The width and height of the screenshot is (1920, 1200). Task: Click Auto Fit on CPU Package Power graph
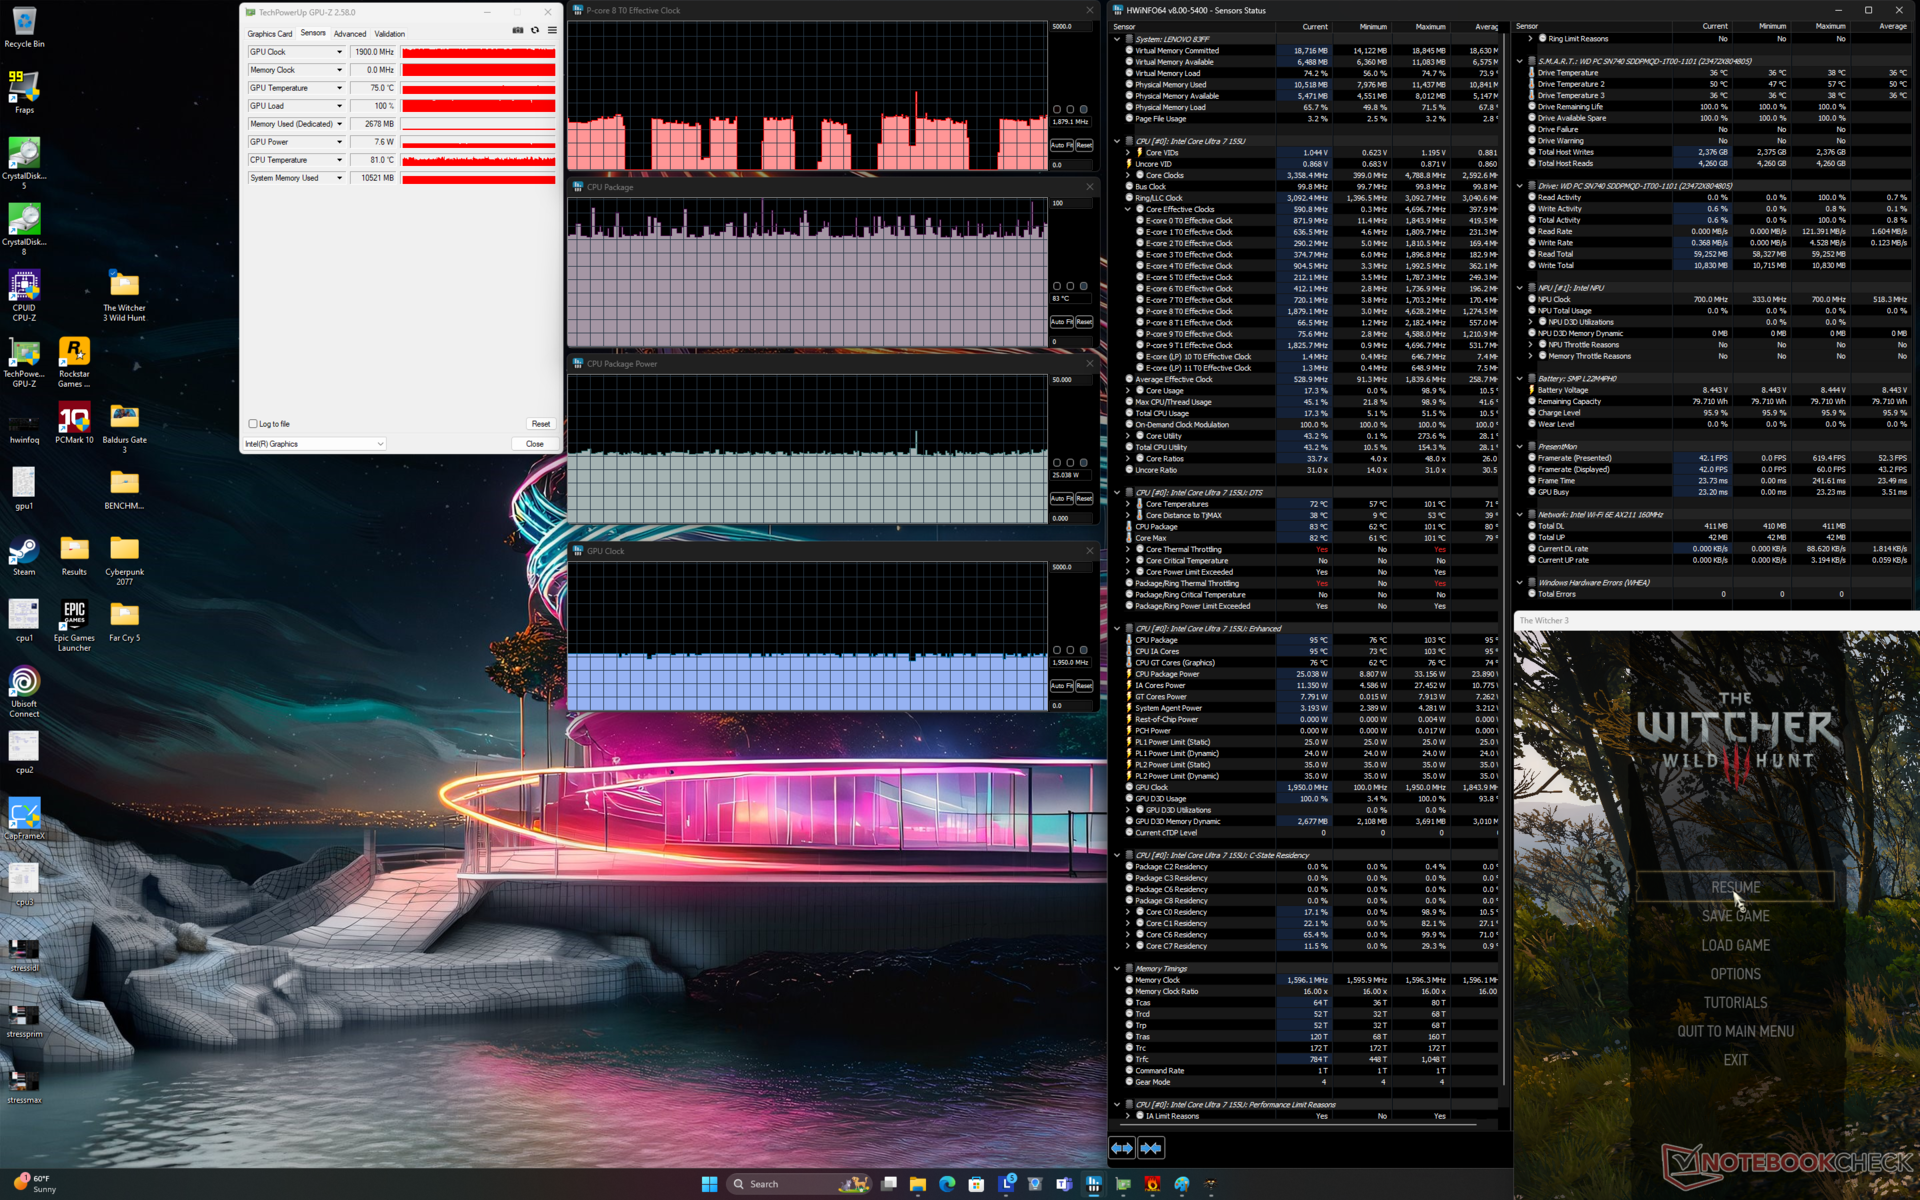point(1060,498)
